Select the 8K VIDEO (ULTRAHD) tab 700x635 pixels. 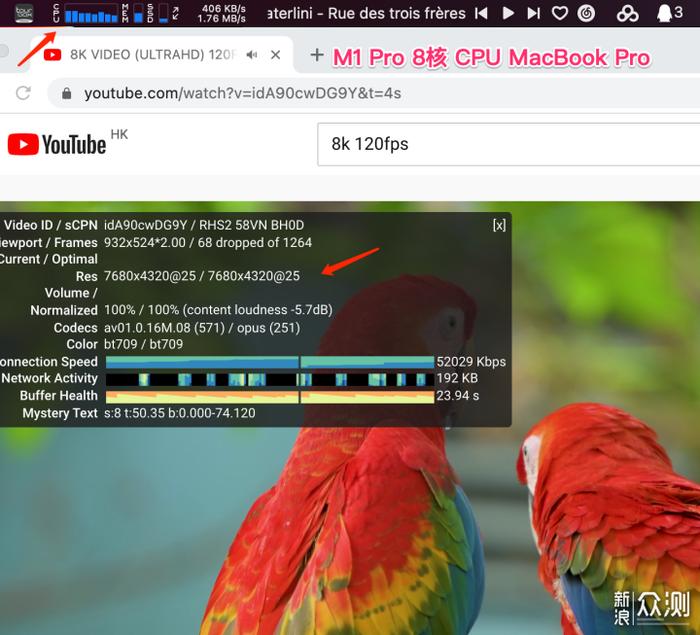pyautogui.click(x=161, y=54)
